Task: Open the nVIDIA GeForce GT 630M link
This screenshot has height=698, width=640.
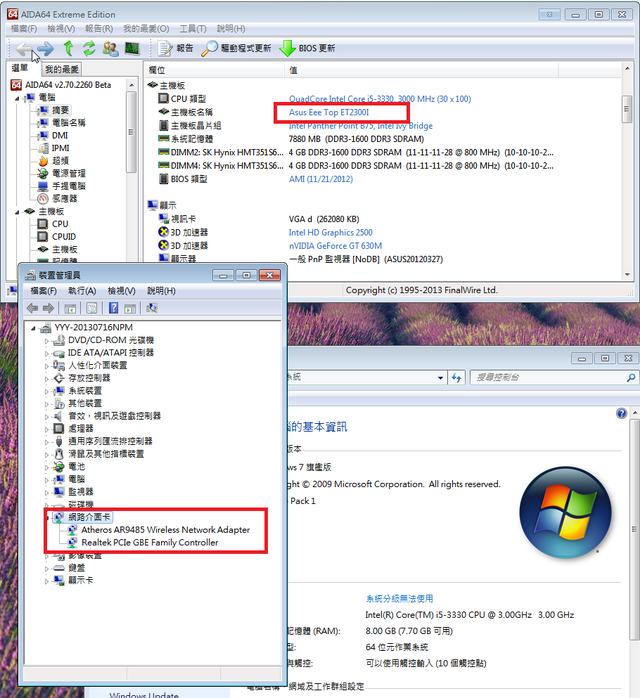Action: [335, 246]
